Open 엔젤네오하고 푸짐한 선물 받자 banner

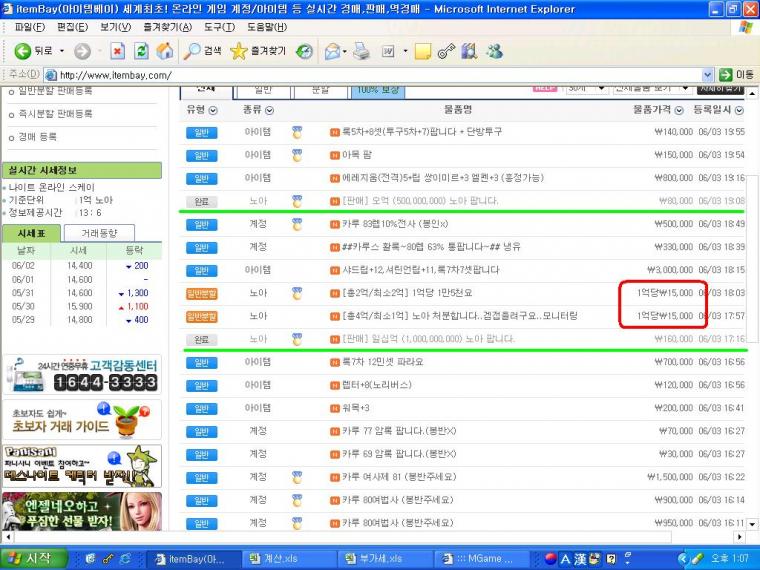pyautogui.click(x=82, y=511)
